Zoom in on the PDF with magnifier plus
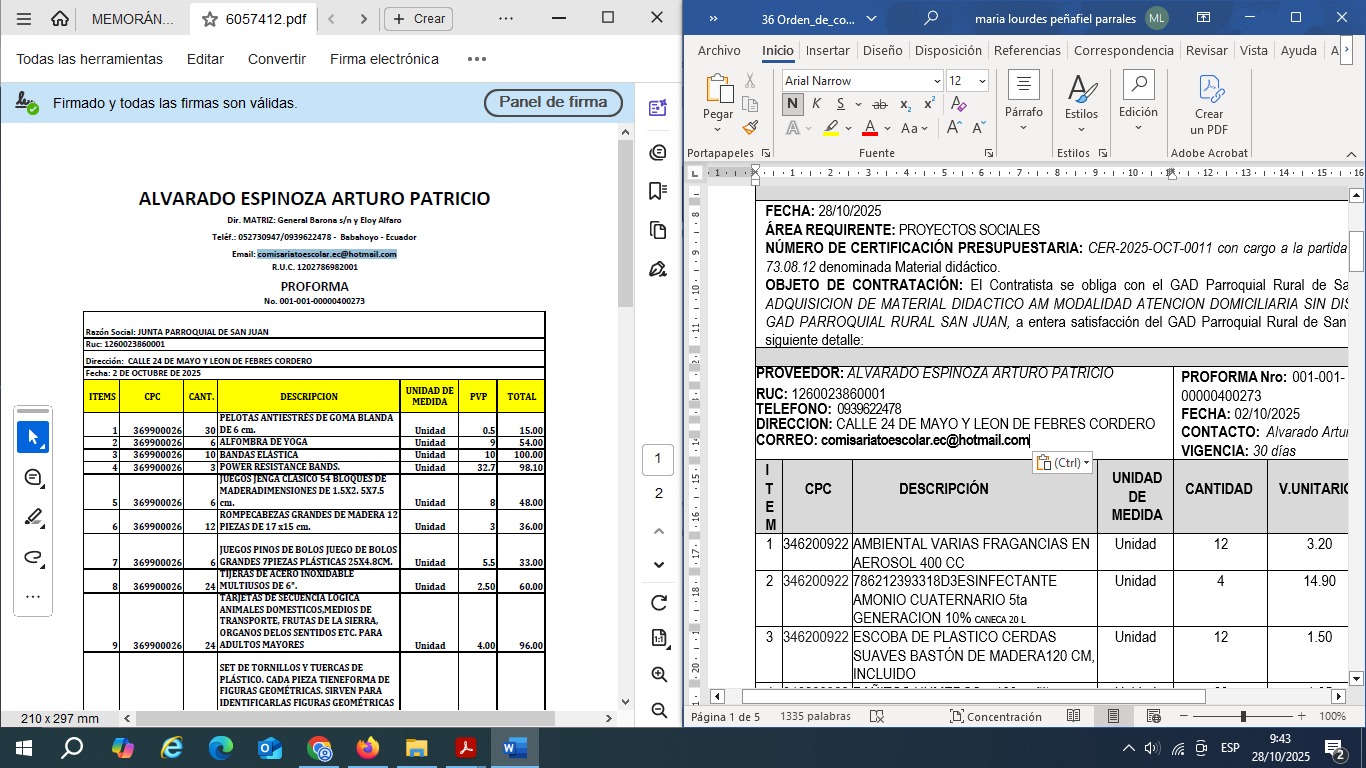This screenshot has width=1366, height=768. click(x=658, y=675)
